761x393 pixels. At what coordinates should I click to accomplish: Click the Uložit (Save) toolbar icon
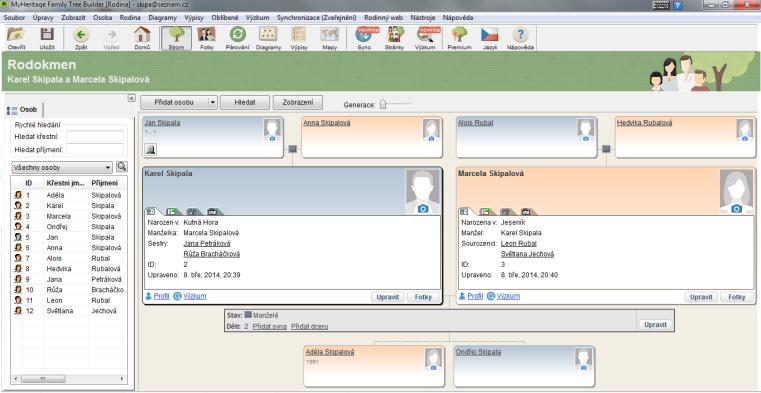pyautogui.click(x=47, y=38)
